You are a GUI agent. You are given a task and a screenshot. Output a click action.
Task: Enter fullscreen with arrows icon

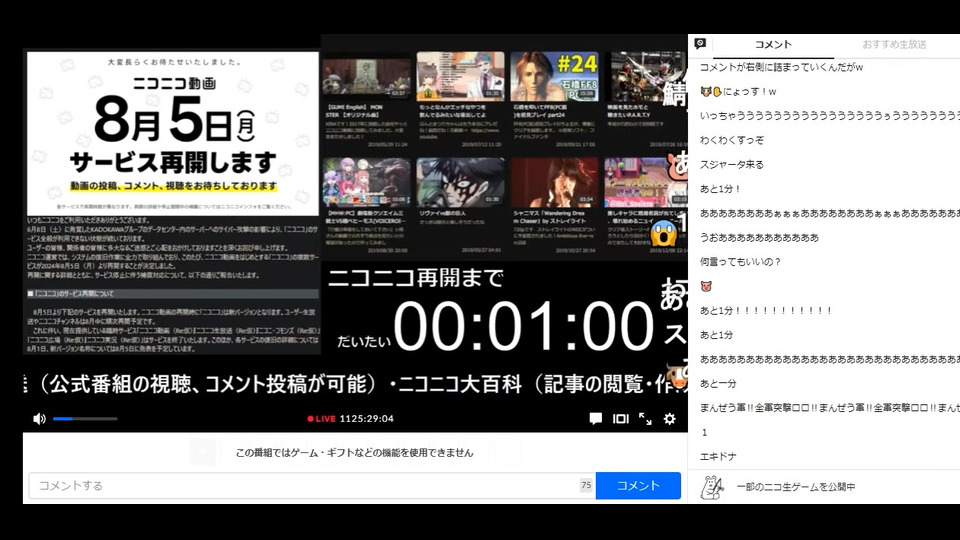[x=645, y=419]
